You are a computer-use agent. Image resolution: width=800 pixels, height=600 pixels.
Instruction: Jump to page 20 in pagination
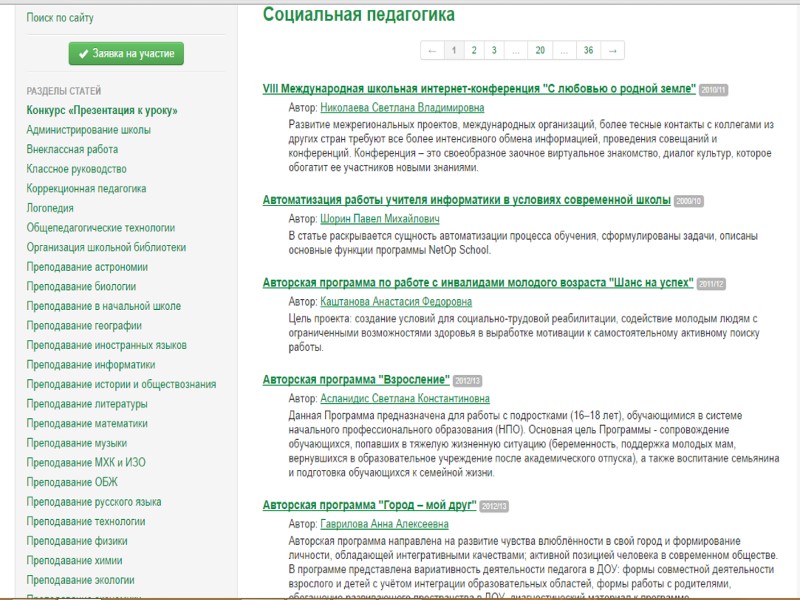(x=540, y=50)
